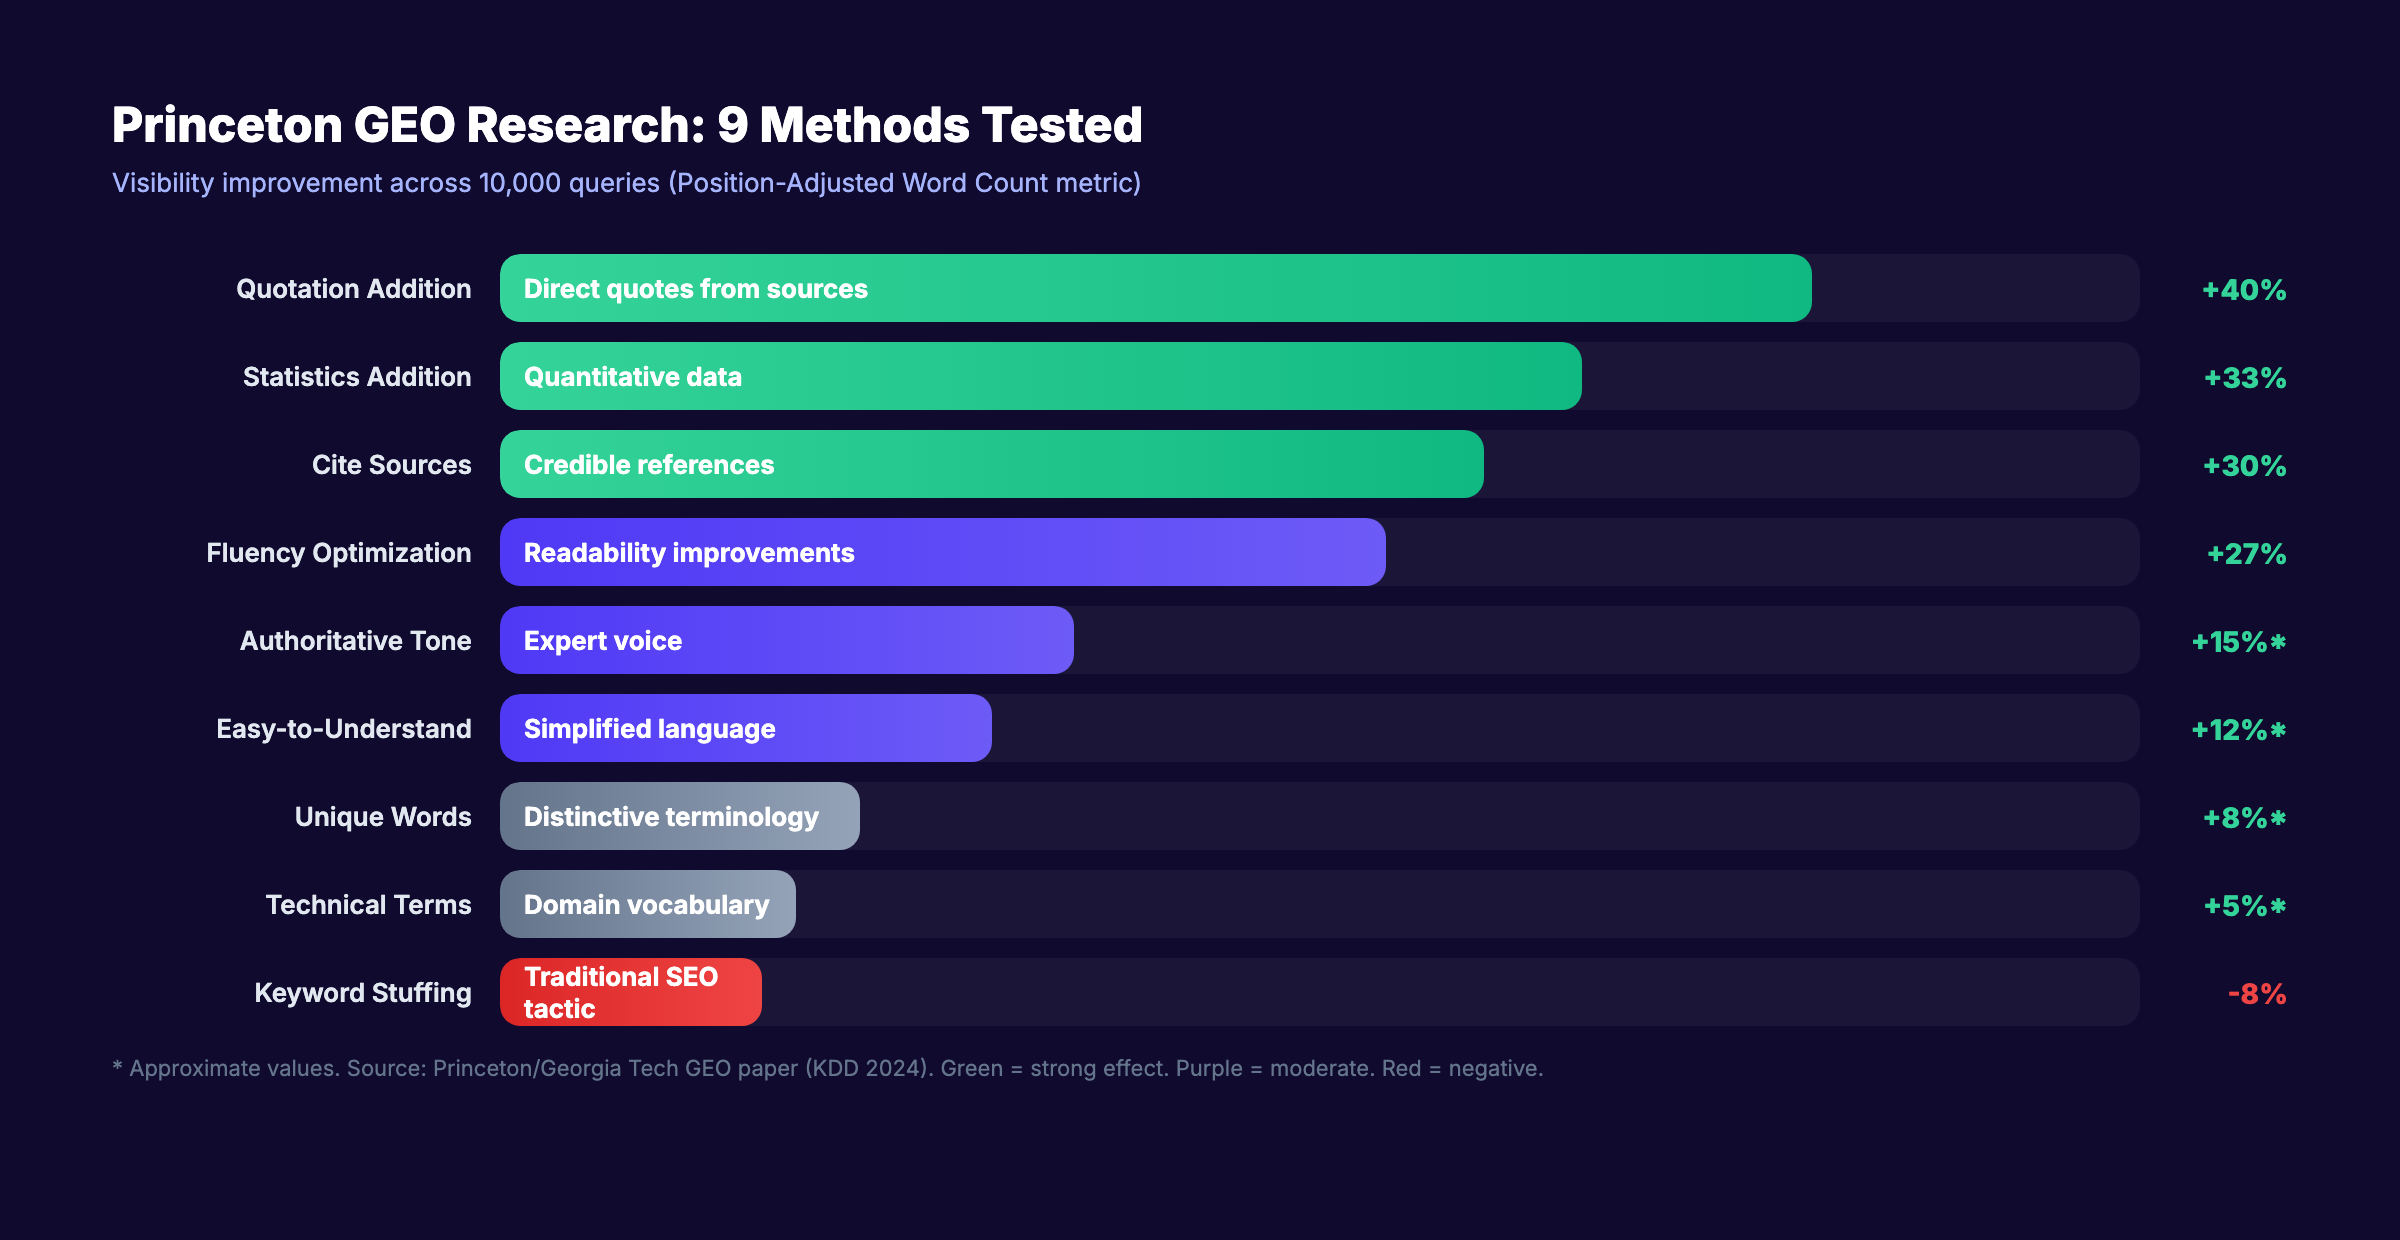This screenshot has width=2400, height=1240.
Task: Select the Statistics Addition bar
Action: coord(1040,377)
